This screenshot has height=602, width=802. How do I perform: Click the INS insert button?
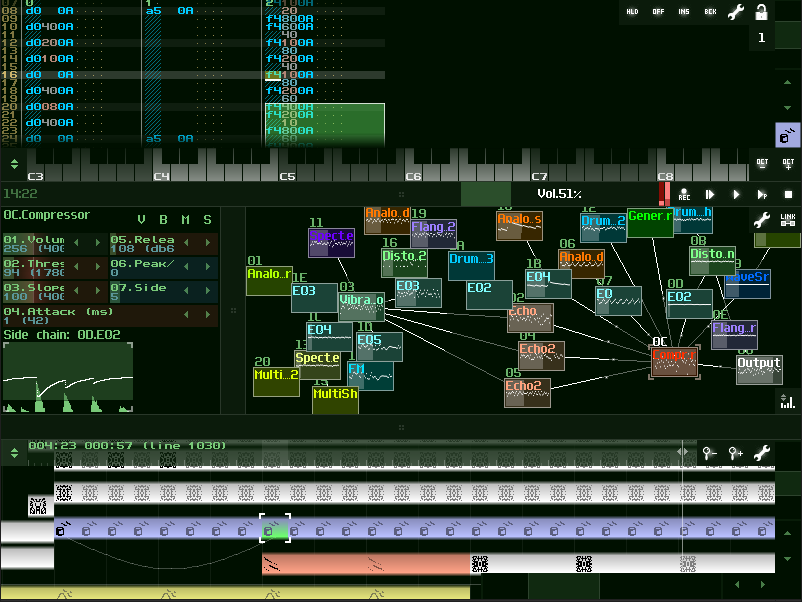tap(684, 12)
